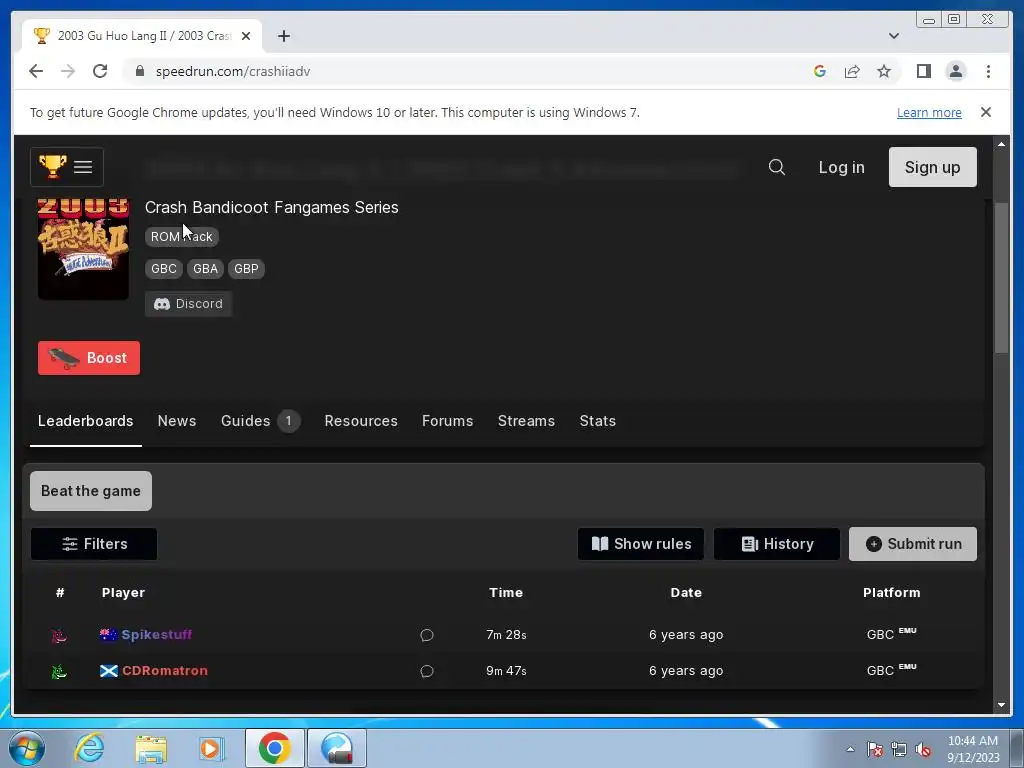Dismiss the Chrome update notification bar
The image size is (1024, 768).
point(986,112)
